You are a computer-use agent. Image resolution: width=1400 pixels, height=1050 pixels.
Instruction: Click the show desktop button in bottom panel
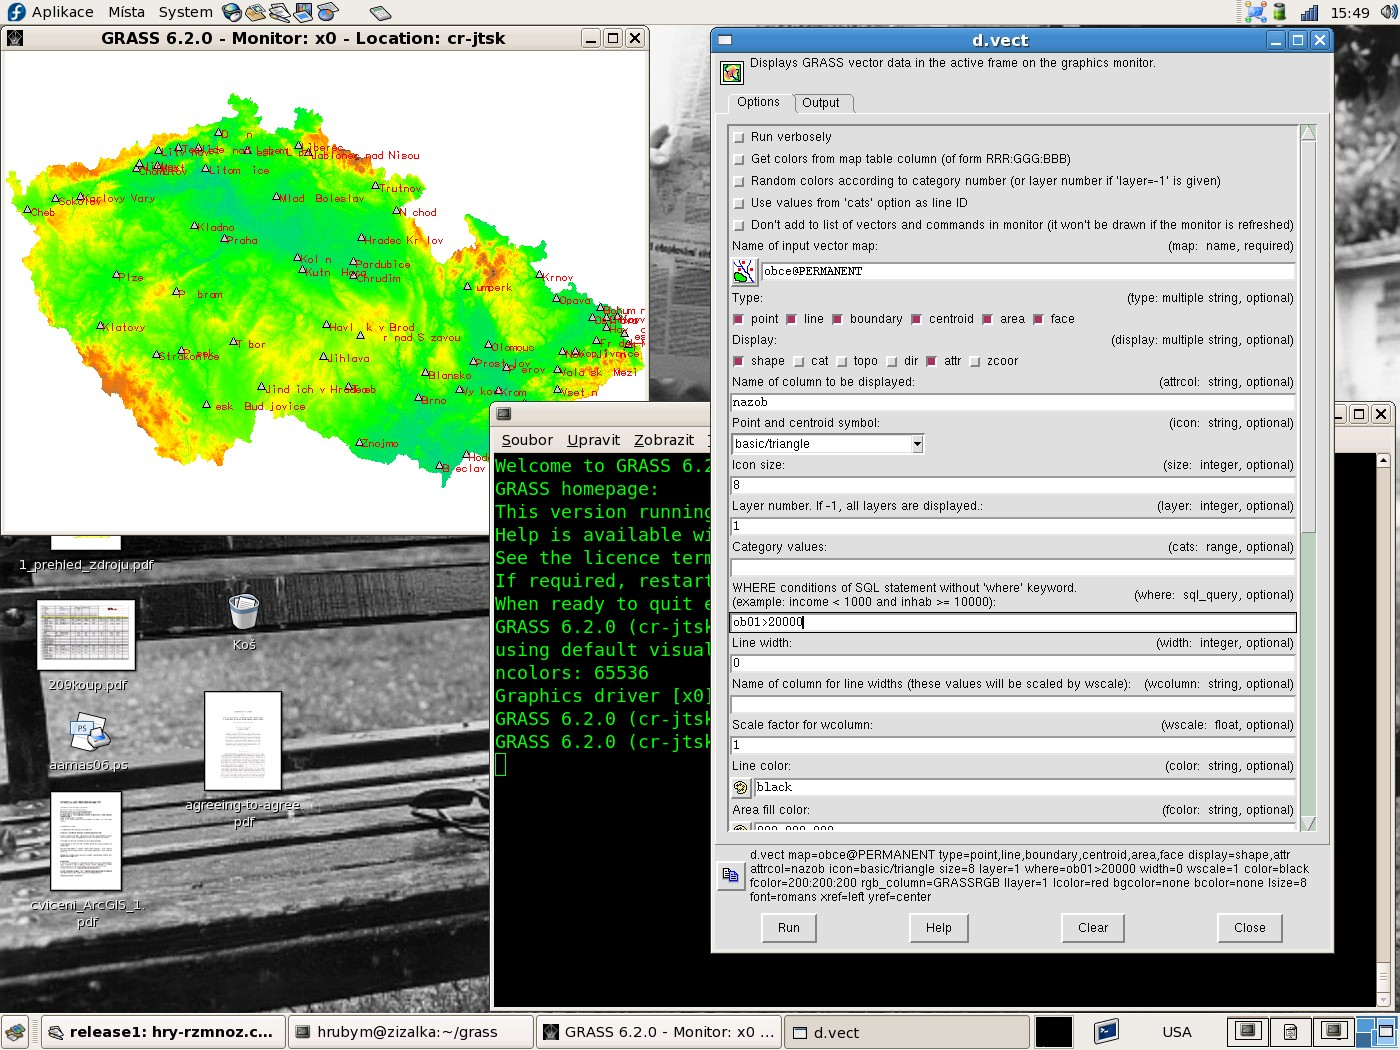pos(14,1032)
